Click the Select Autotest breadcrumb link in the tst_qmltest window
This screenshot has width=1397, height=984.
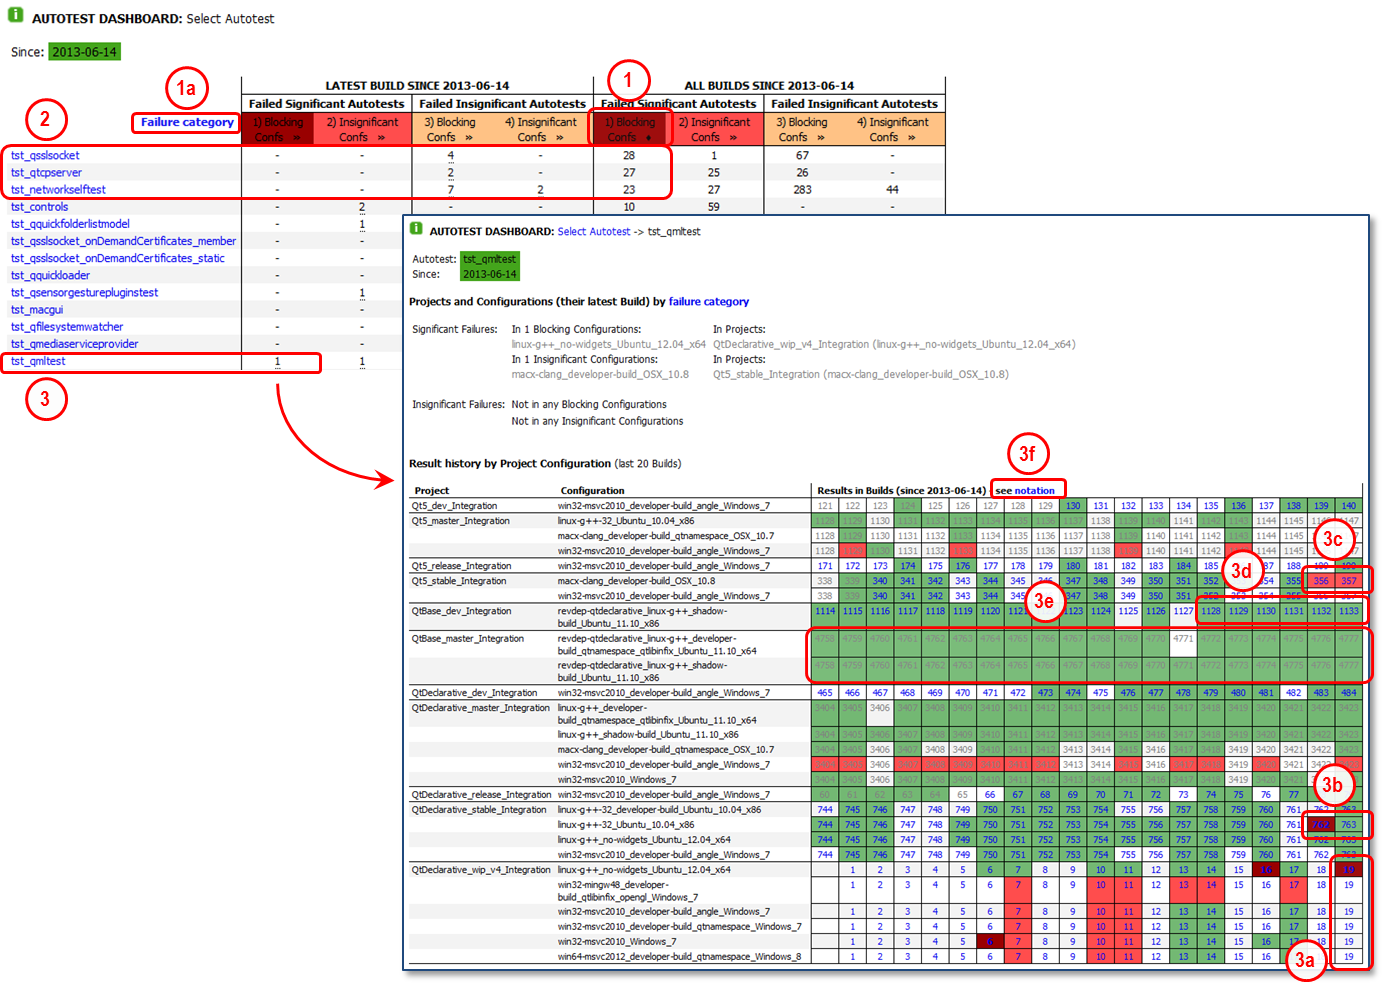pos(594,231)
